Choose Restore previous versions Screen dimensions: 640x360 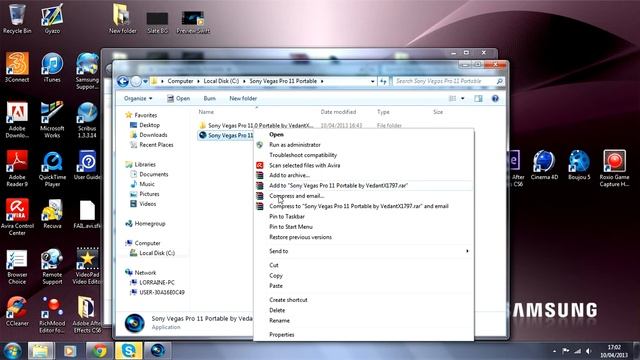tap(300, 237)
